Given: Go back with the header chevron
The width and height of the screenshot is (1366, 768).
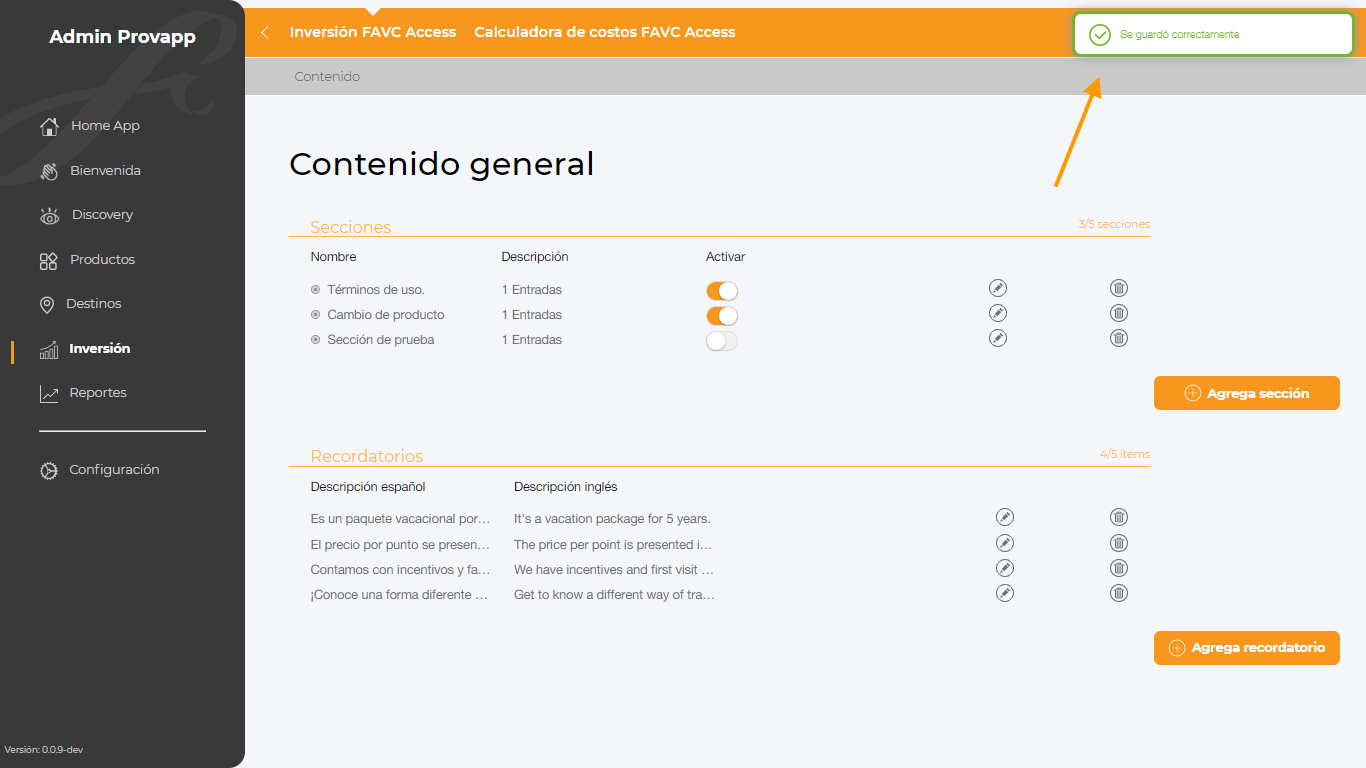Looking at the screenshot, I should [x=265, y=33].
